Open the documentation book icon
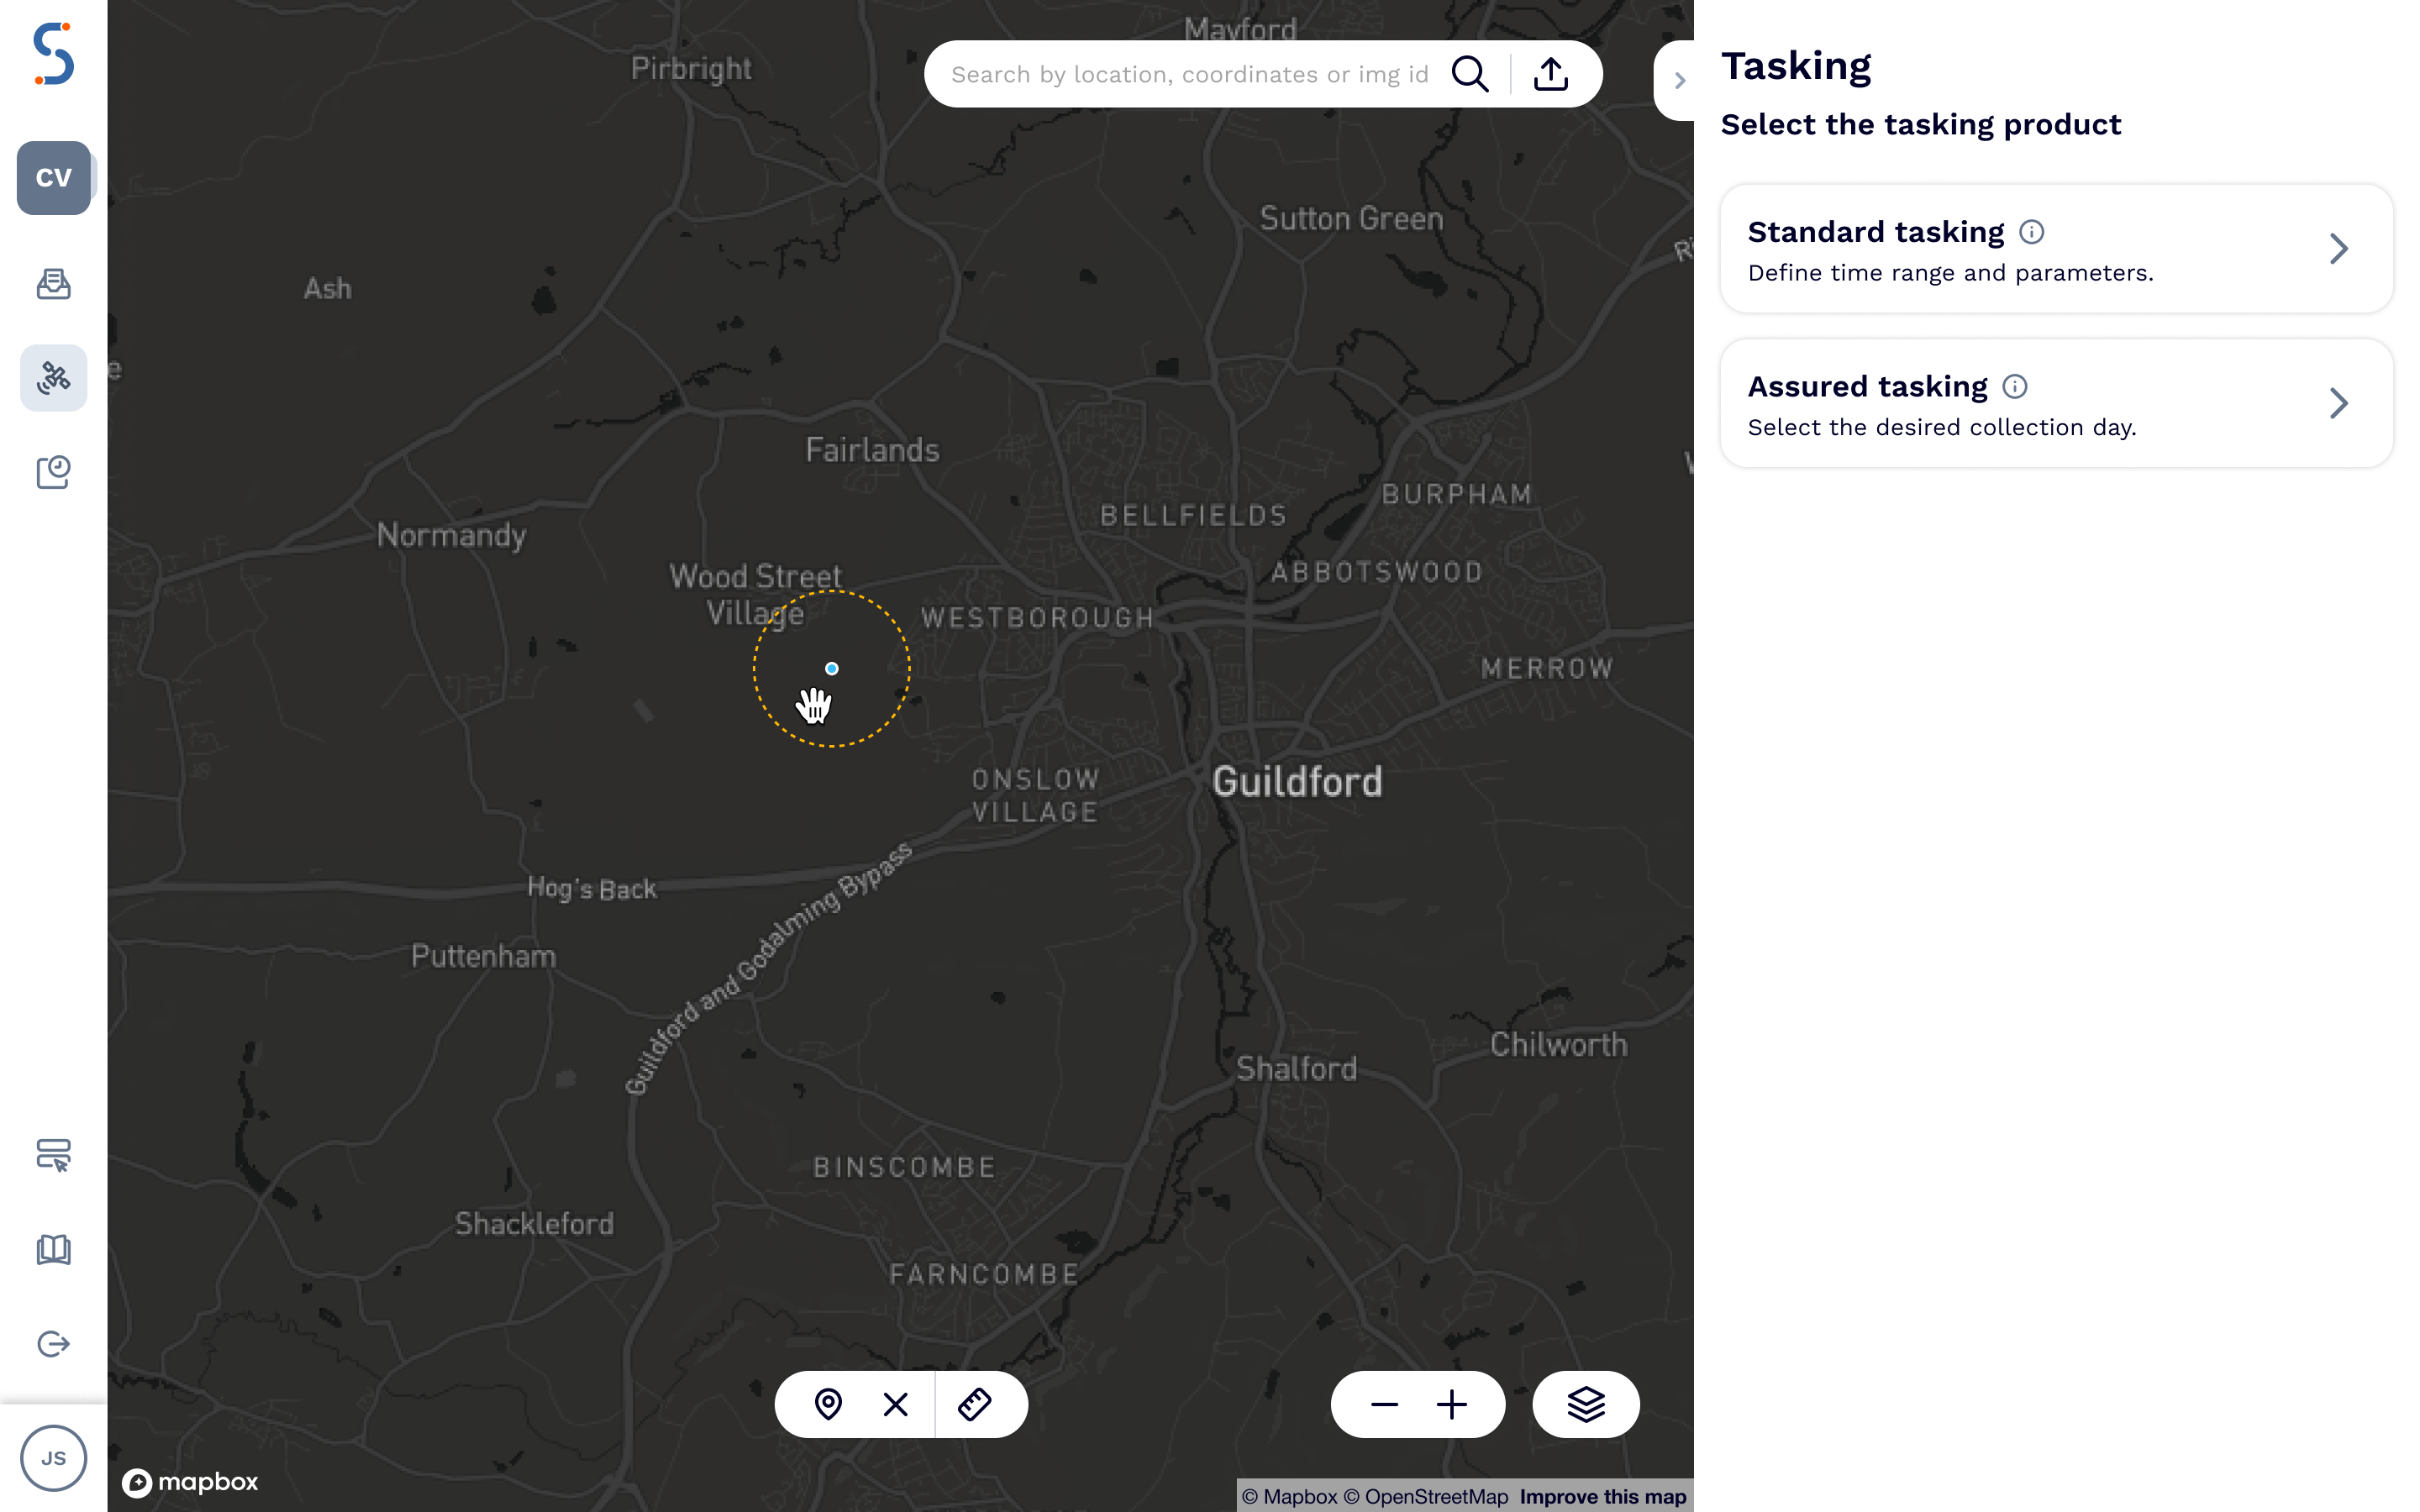 pyautogui.click(x=54, y=1249)
